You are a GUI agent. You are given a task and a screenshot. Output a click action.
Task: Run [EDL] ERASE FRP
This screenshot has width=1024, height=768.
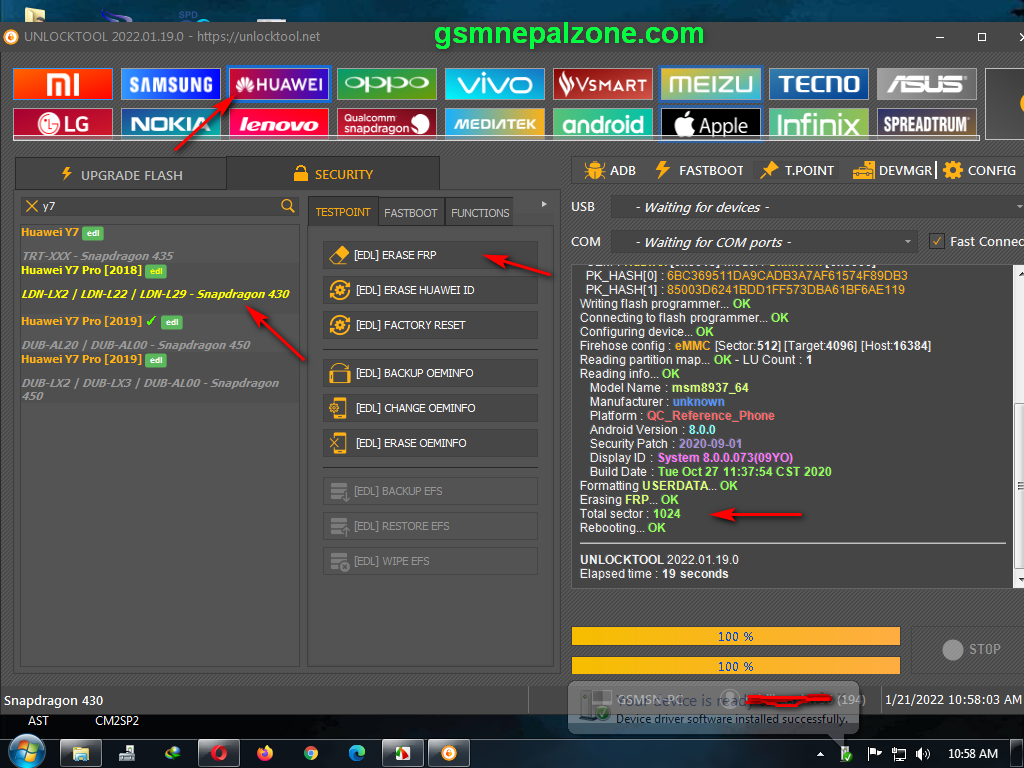430,255
